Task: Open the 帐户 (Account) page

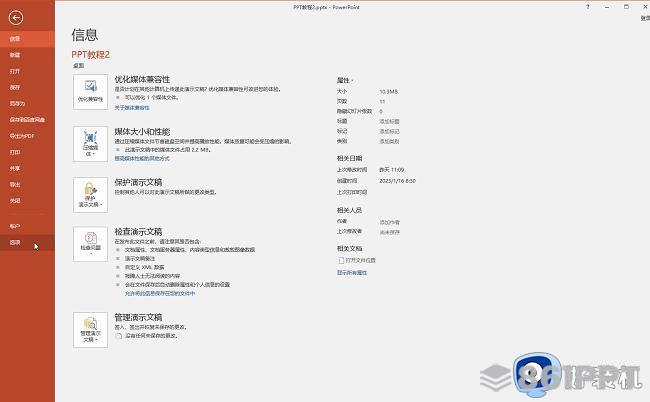Action: click(27, 226)
